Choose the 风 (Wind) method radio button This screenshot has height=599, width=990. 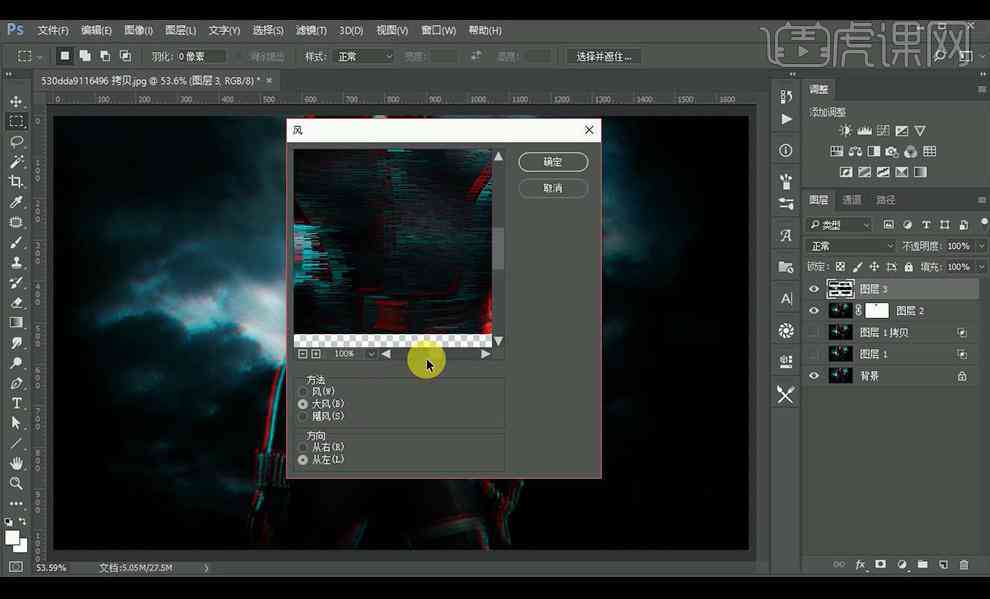[x=303, y=392]
